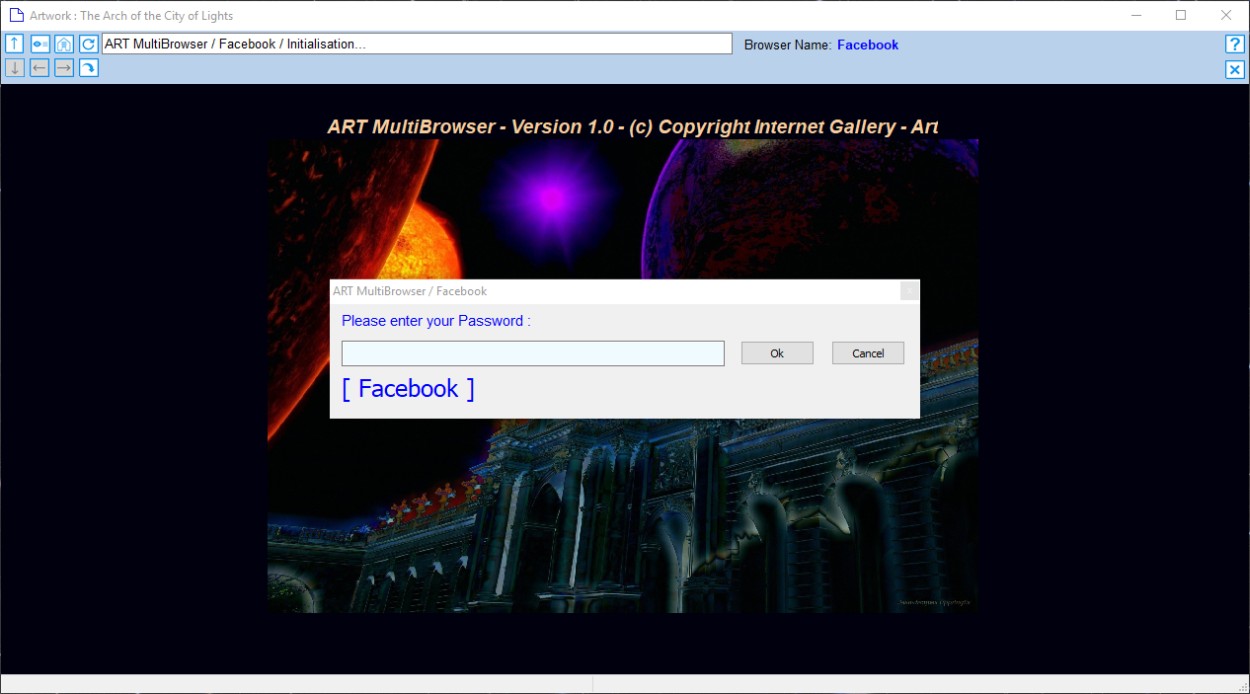
Task: Click the up arrow toolbar icon
Action: 15,44
